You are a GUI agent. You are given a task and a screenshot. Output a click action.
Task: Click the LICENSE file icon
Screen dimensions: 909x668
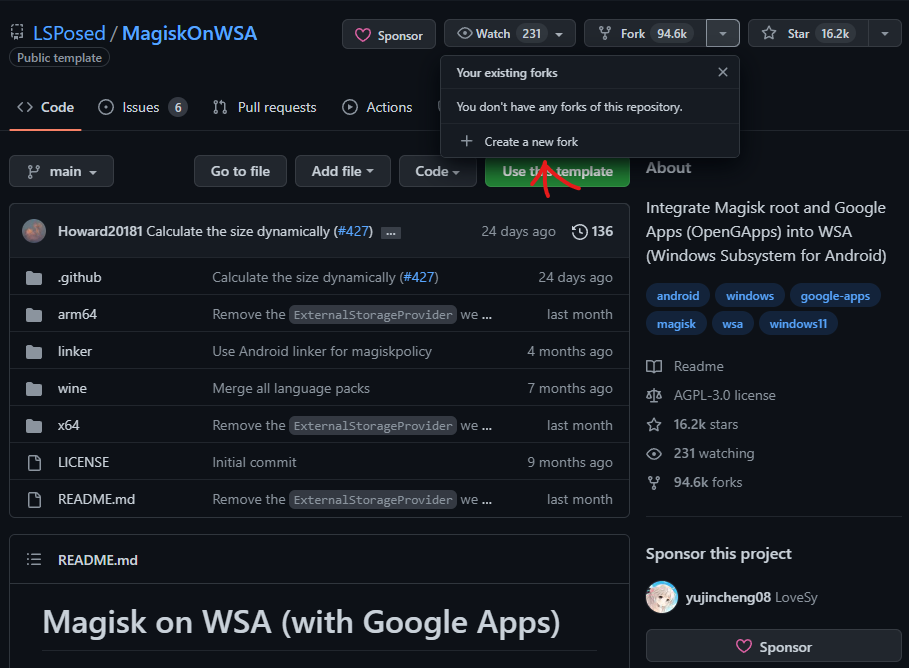coord(34,463)
